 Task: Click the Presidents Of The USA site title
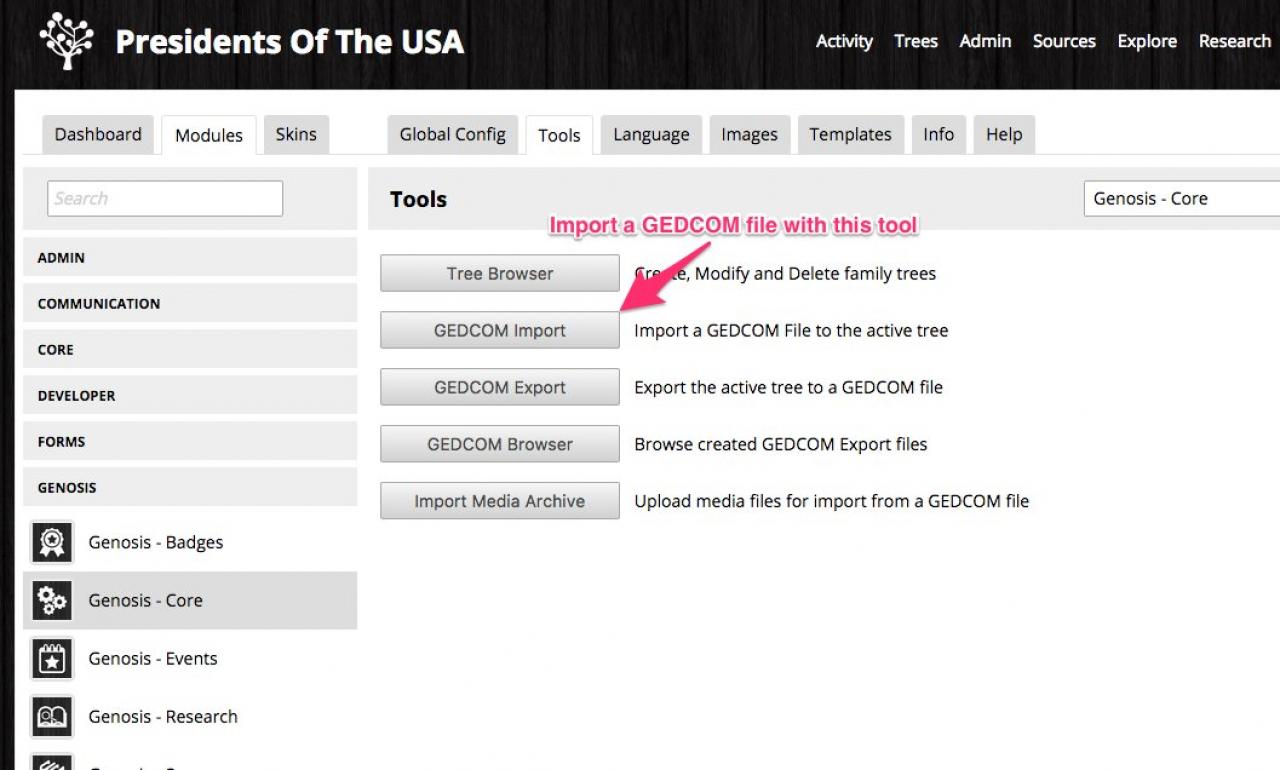point(290,42)
